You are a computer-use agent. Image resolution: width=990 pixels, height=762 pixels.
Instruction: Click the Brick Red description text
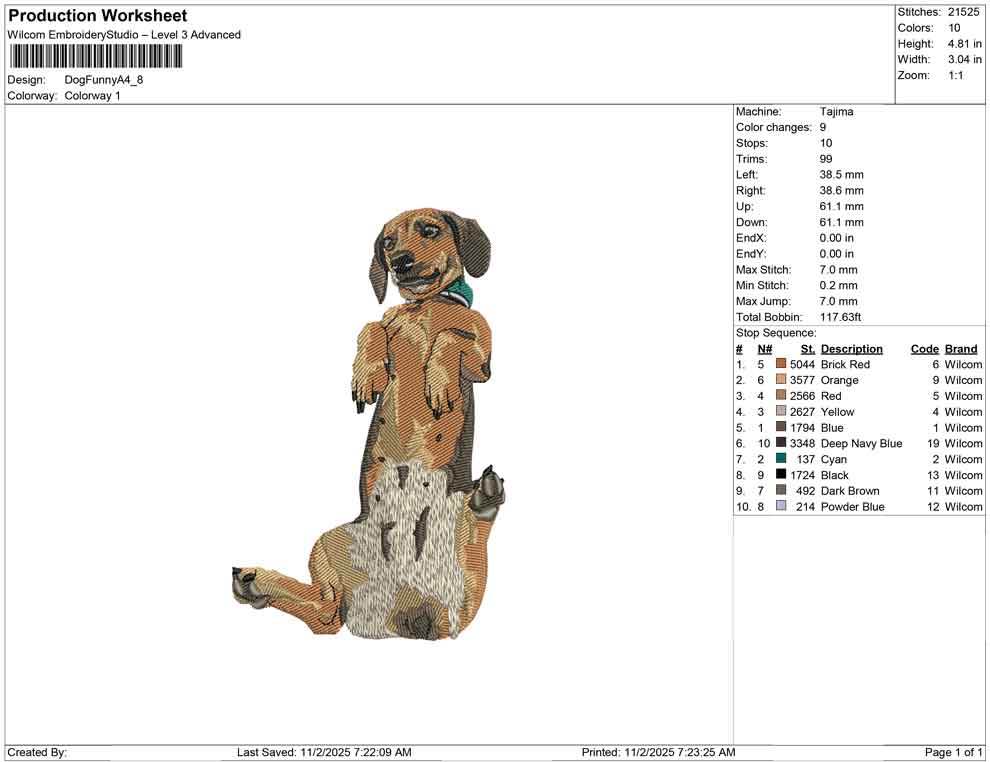pyautogui.click(x=845, y=364)
